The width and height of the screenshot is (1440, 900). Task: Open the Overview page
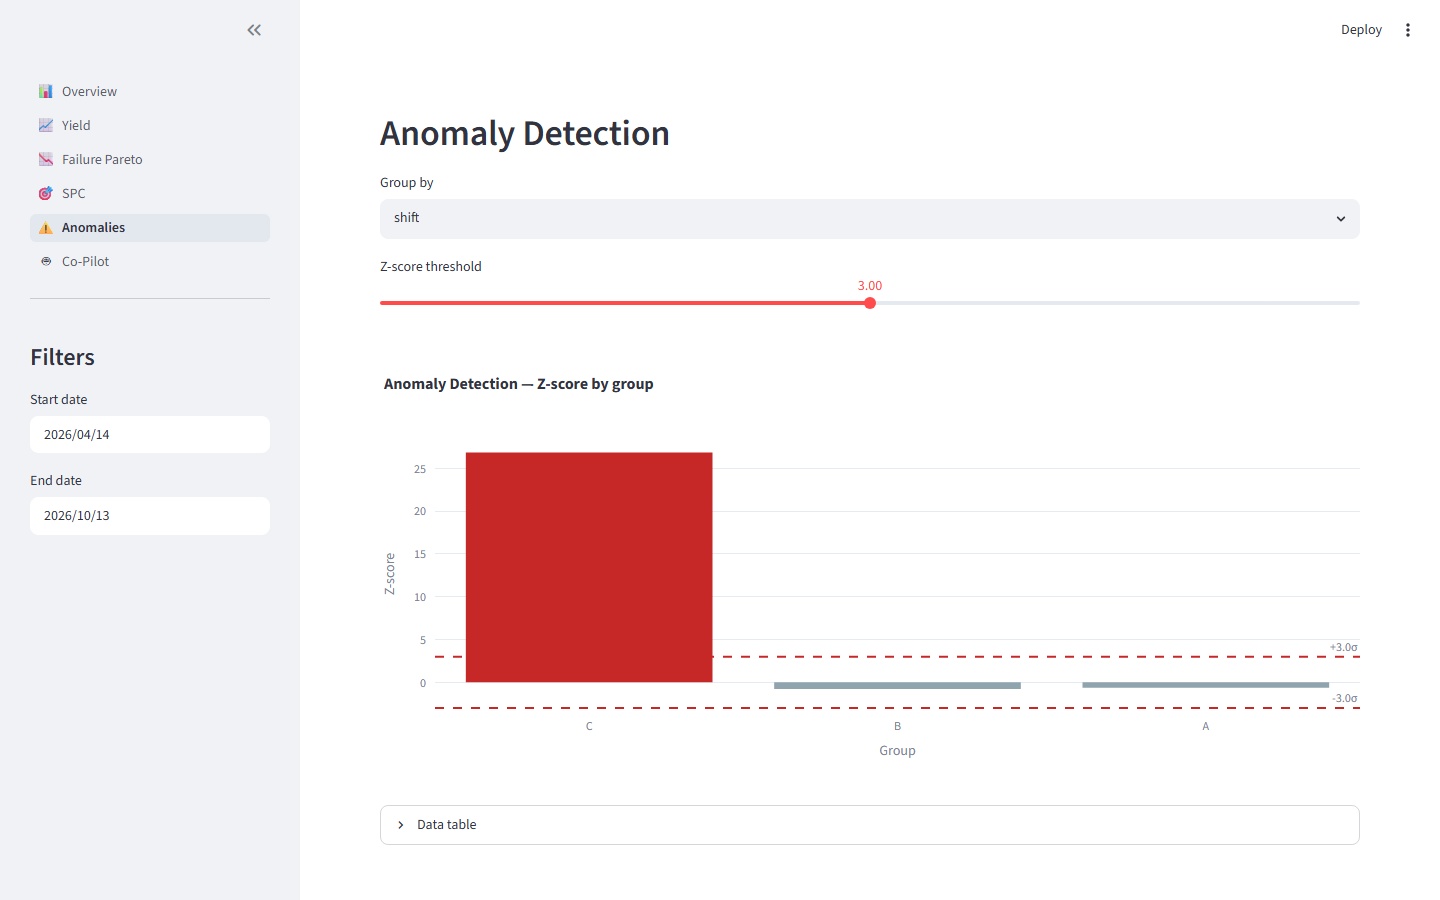(150, 91)
